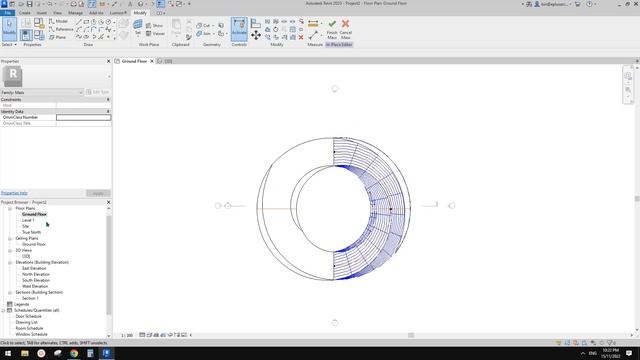This screenshot has width=640, height=360.
Task: Select Door Schedule in Project Browser
Action: 28,316
